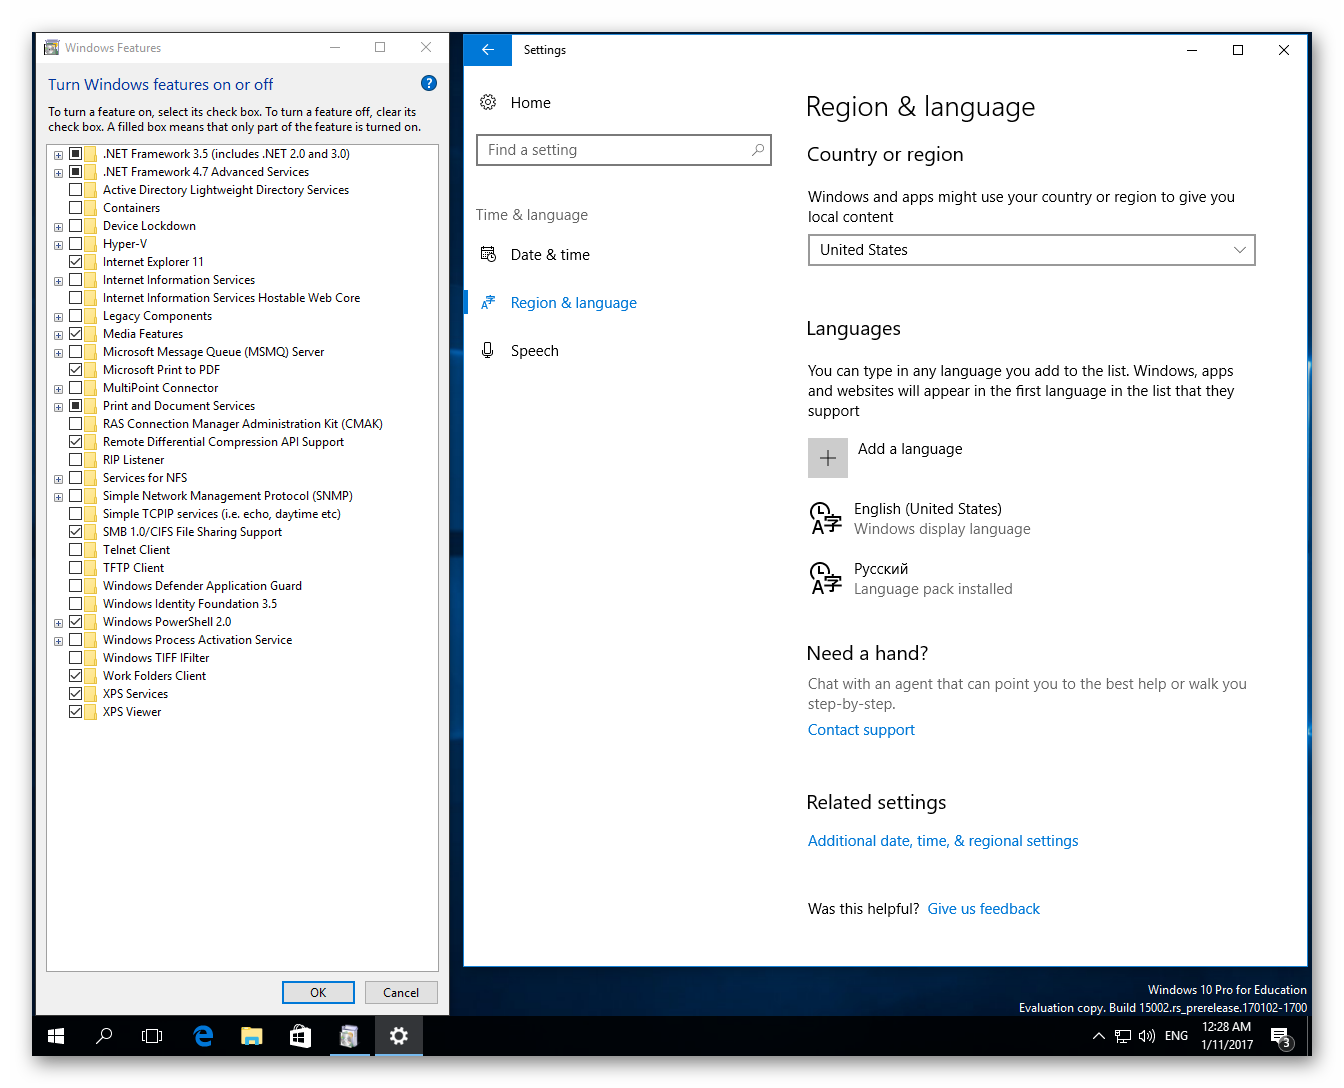Select the Русский 'Language pack installed' text
The image size is (1344, 1088).
pos(933,589)
